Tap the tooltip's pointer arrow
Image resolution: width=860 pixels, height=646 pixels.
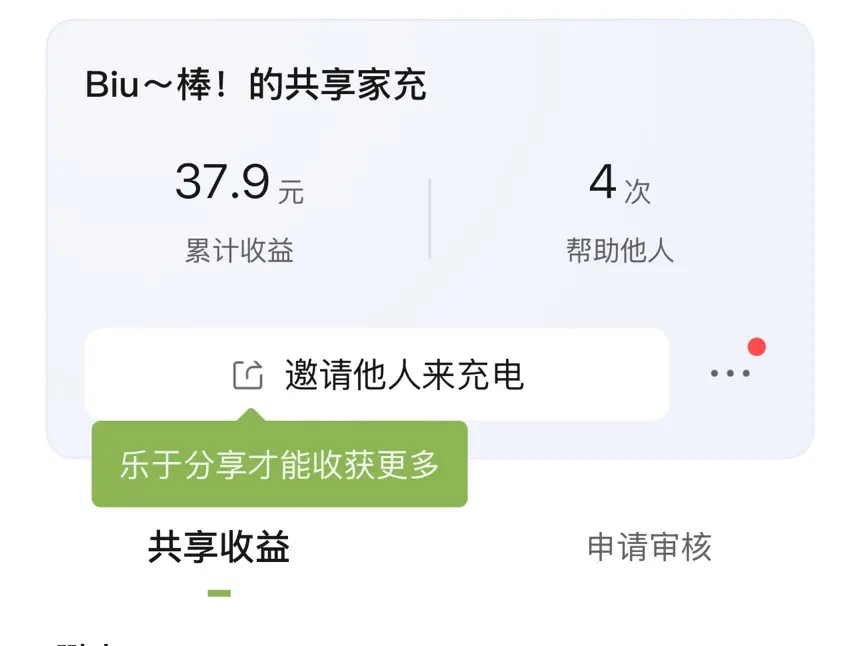point(252,415)
